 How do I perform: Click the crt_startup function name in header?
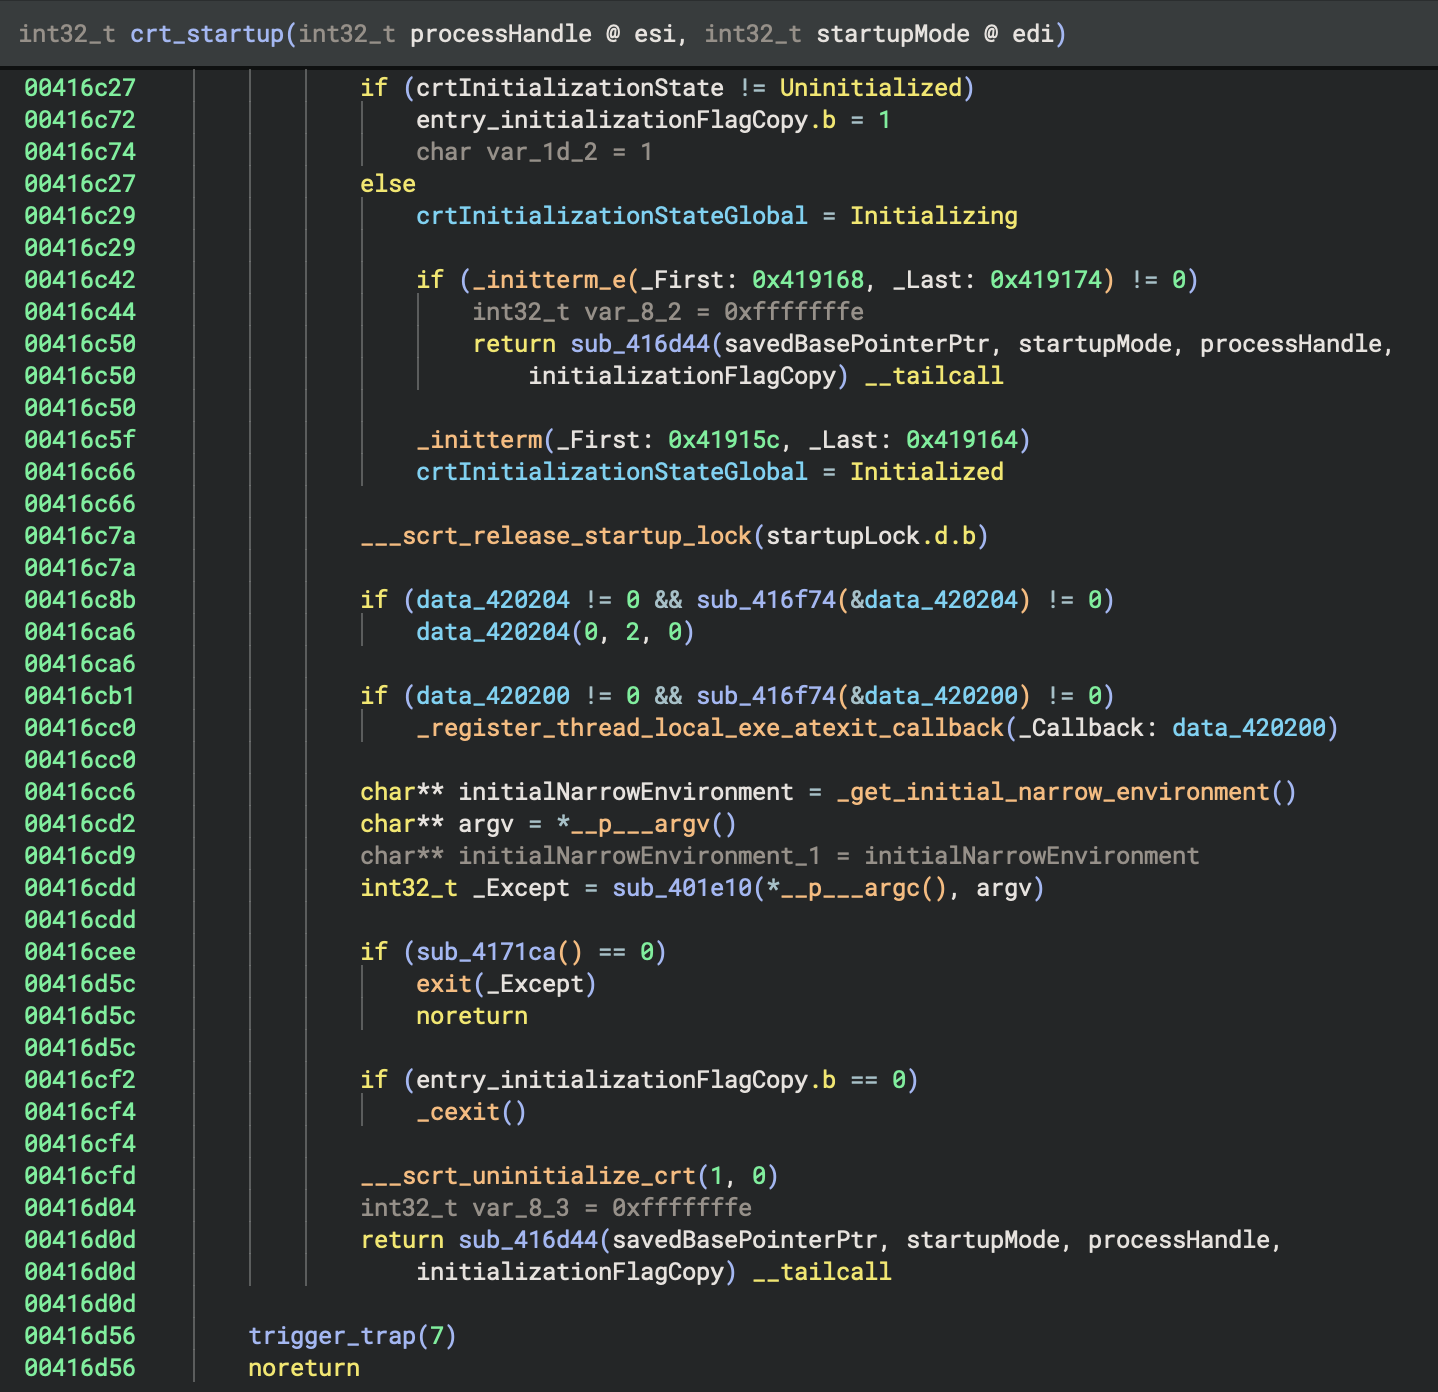[x=207, y=34]
